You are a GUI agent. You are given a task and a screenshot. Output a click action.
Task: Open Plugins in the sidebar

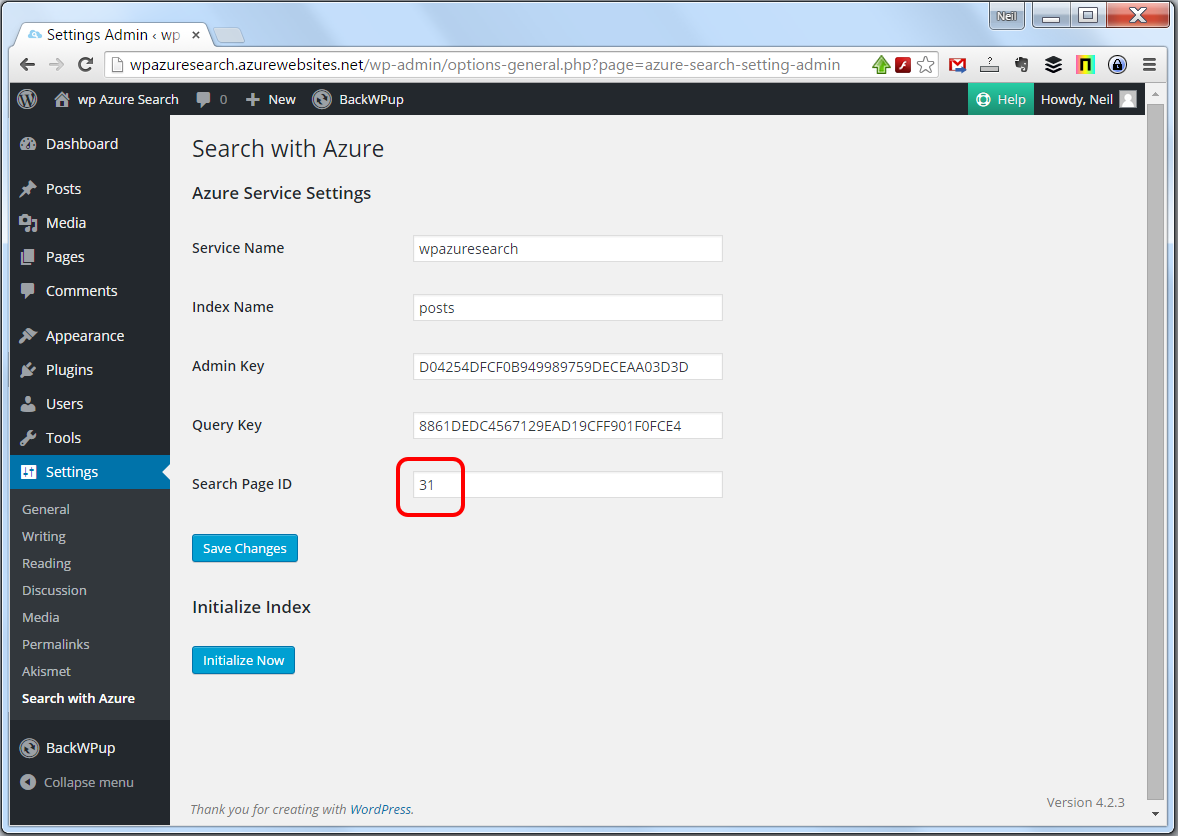click(x=69, y=370)
